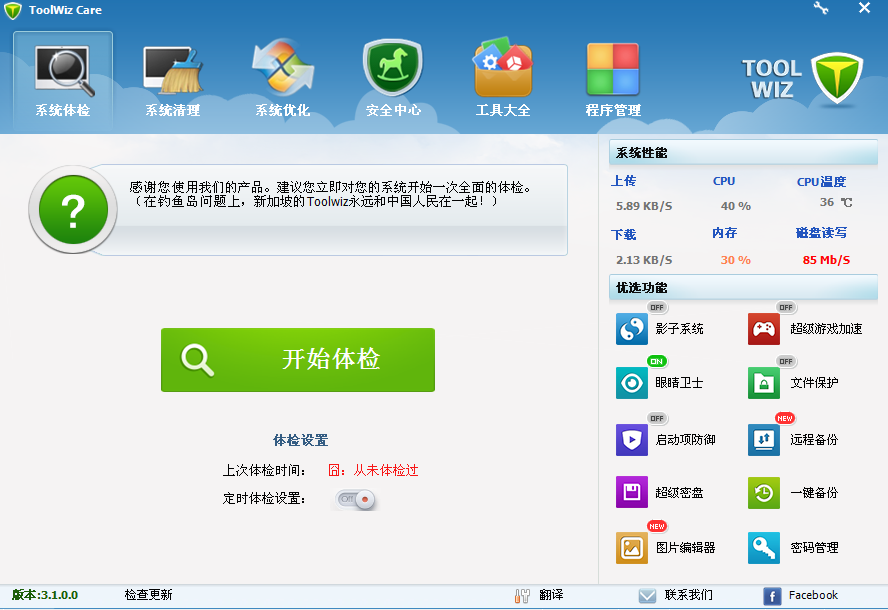888x610 pixels.
Task: Go to the 安全中心 security center tab
Action: tap(393, 80)
